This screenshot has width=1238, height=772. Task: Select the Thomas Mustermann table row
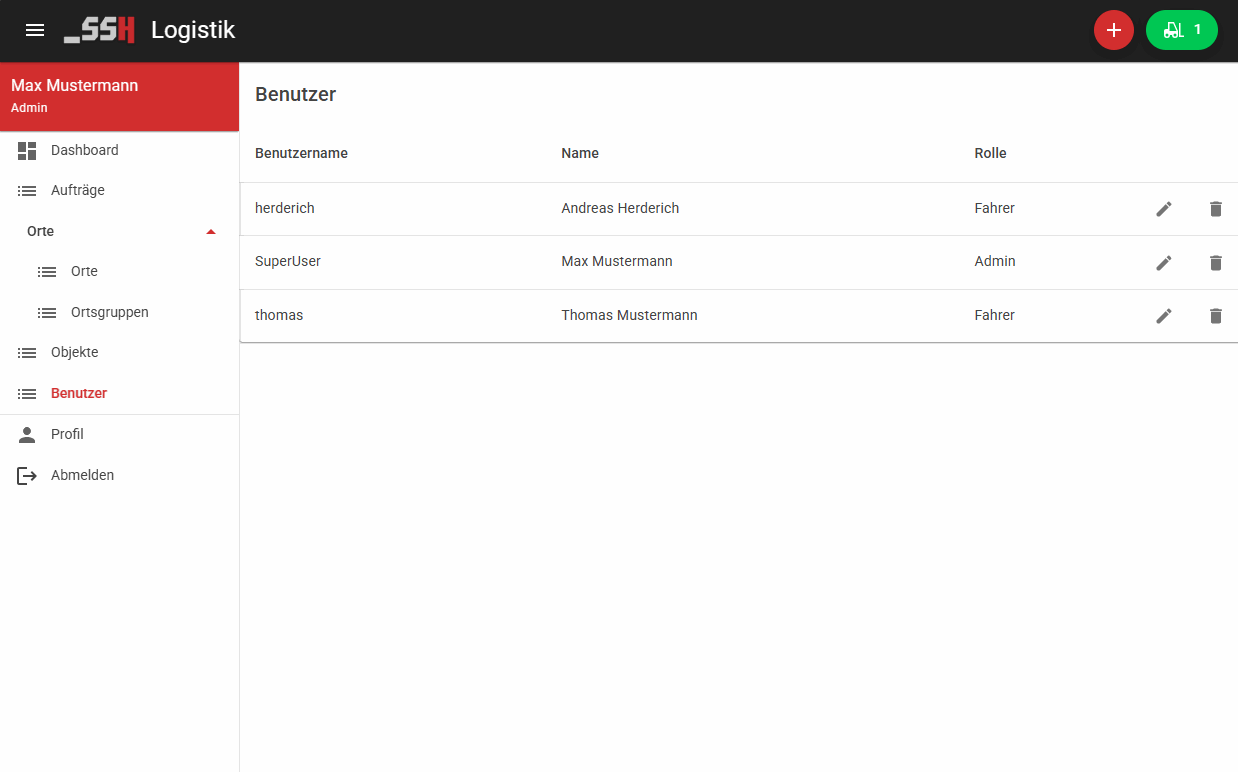(x=629, y=315)
